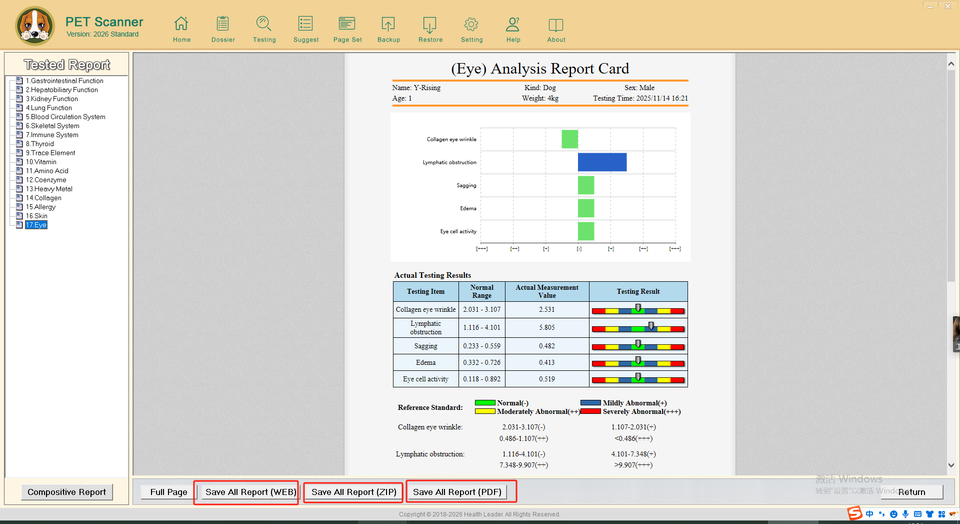Open the 13.Heavy Metal report
This screenshot has height=524, width=960.
(49, 189)
